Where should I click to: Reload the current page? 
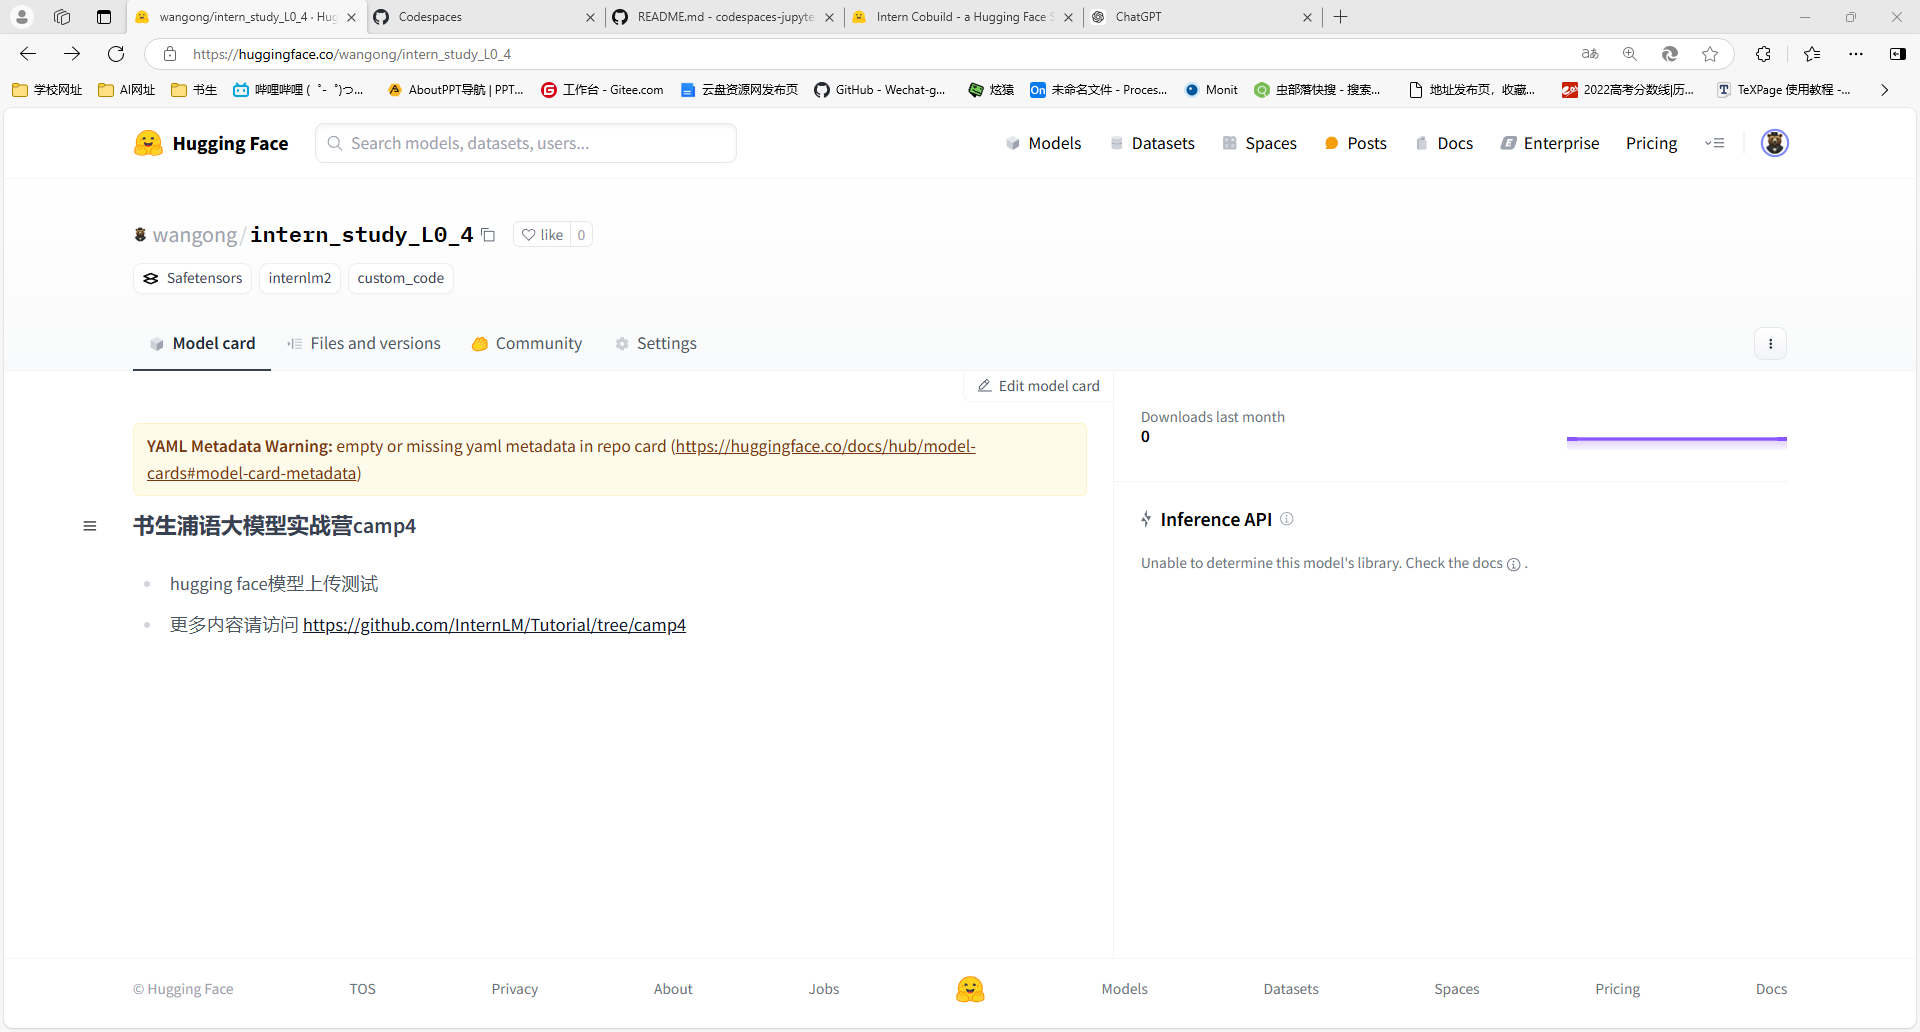click(116, 54)
